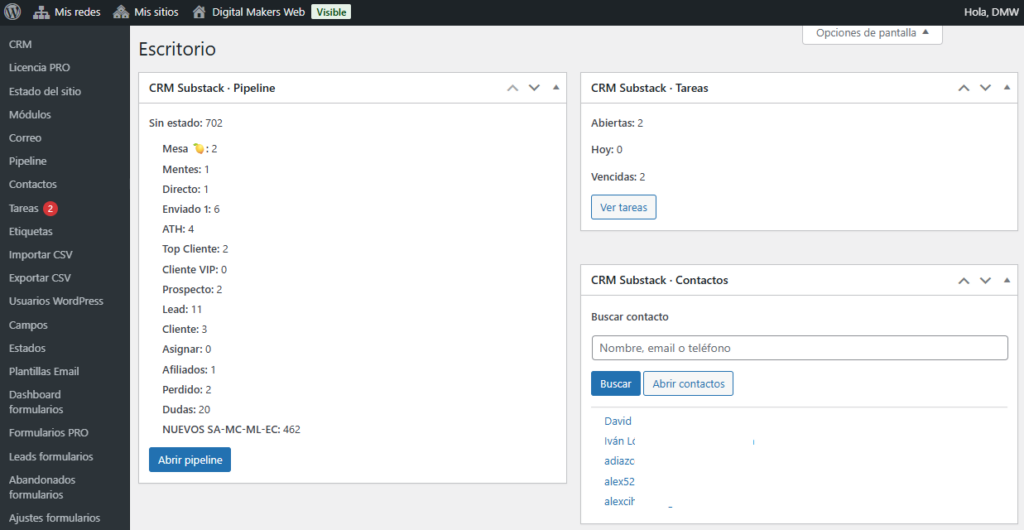Open contact link starting alex52
This screenshot has width=1024, height=530.
click(x=619, y=482)
